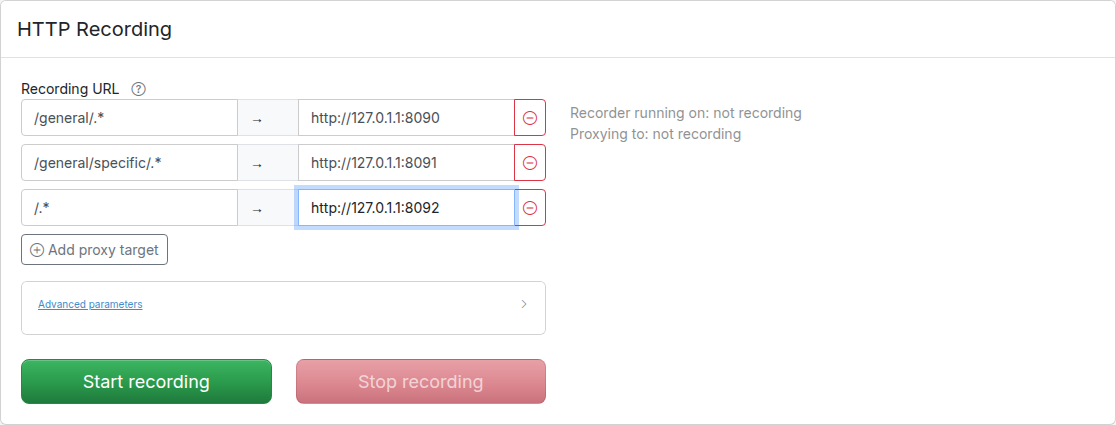Image resolution: width=1116 pixels, height=425 pixels.
Task: Select the /.* path input field
Action: click(130, 208)
